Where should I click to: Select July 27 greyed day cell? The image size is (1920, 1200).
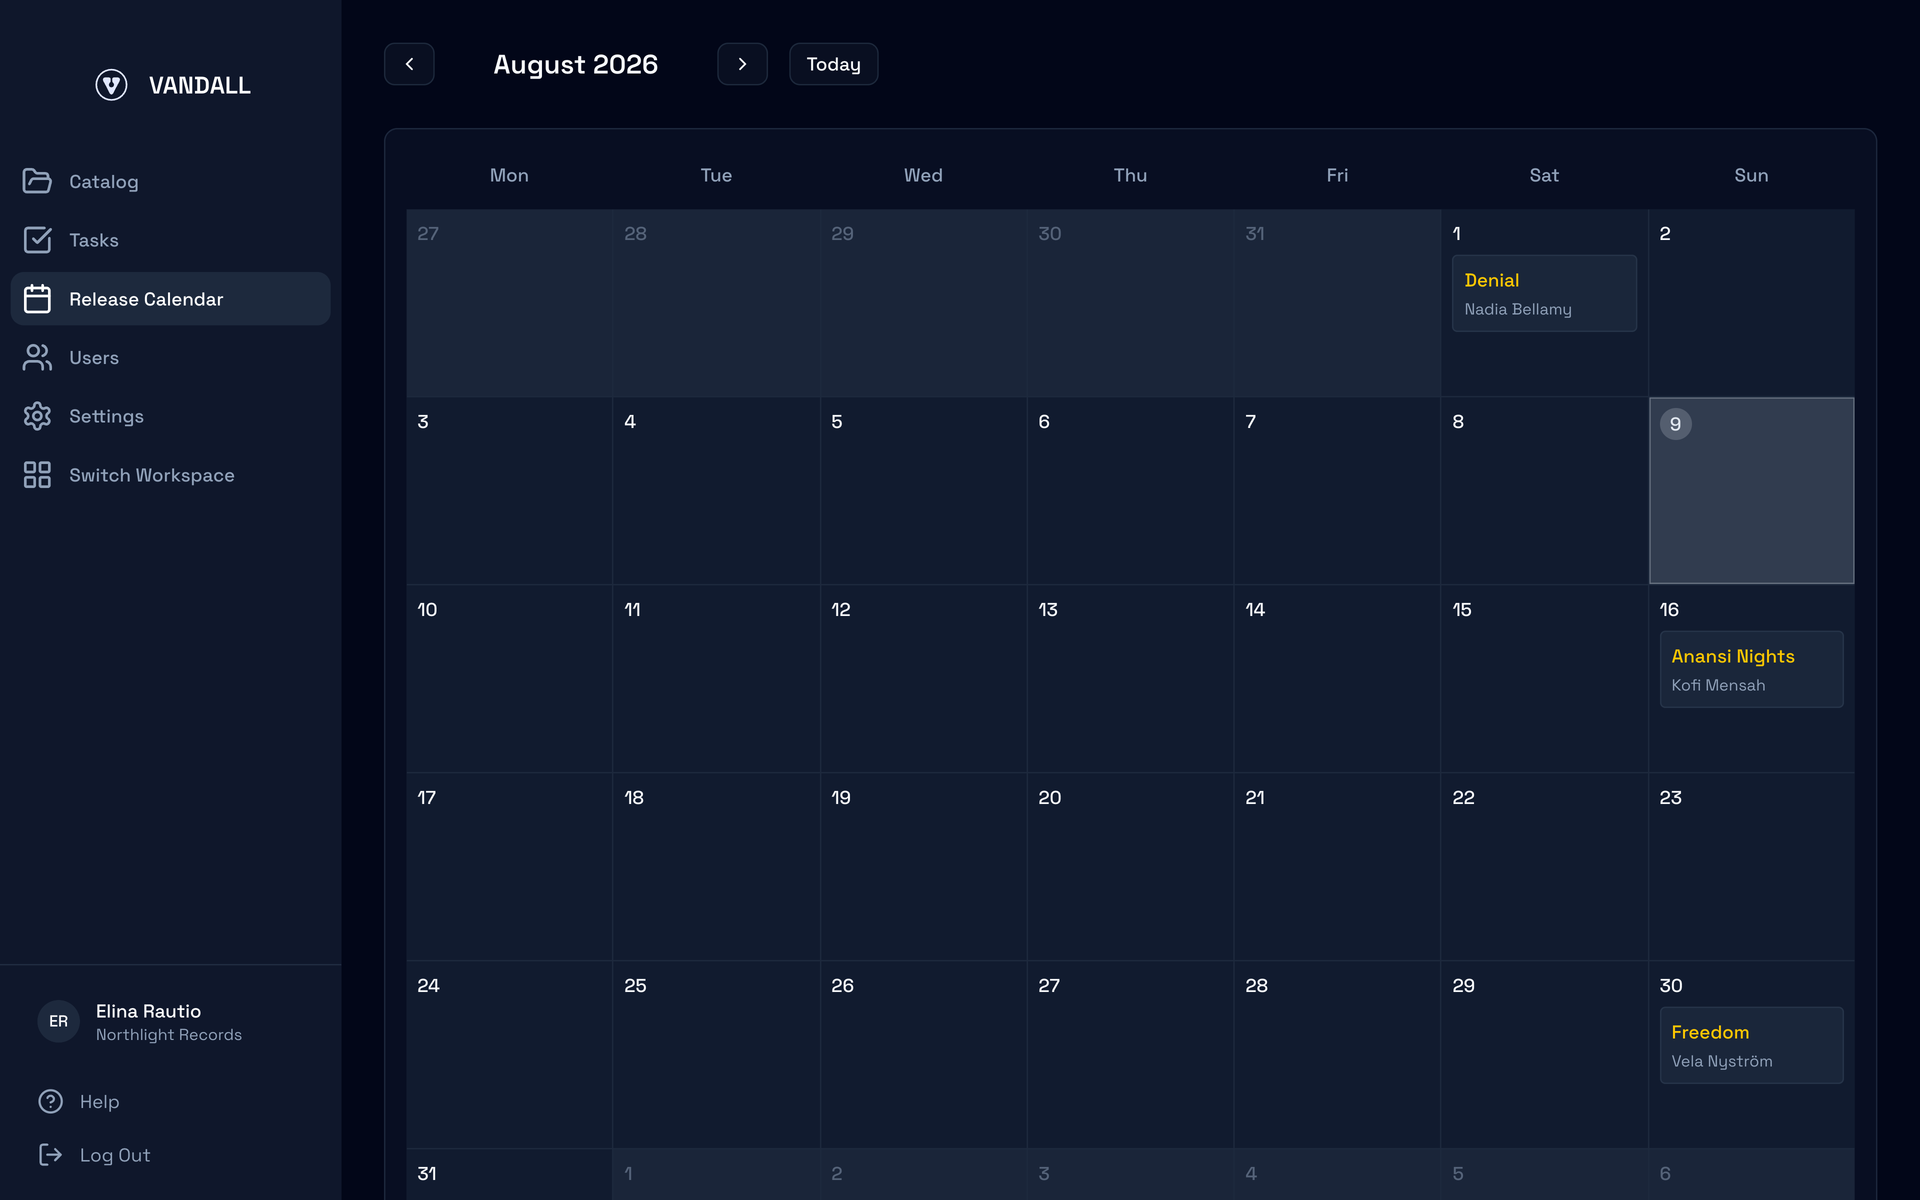[x=509, y=302]
